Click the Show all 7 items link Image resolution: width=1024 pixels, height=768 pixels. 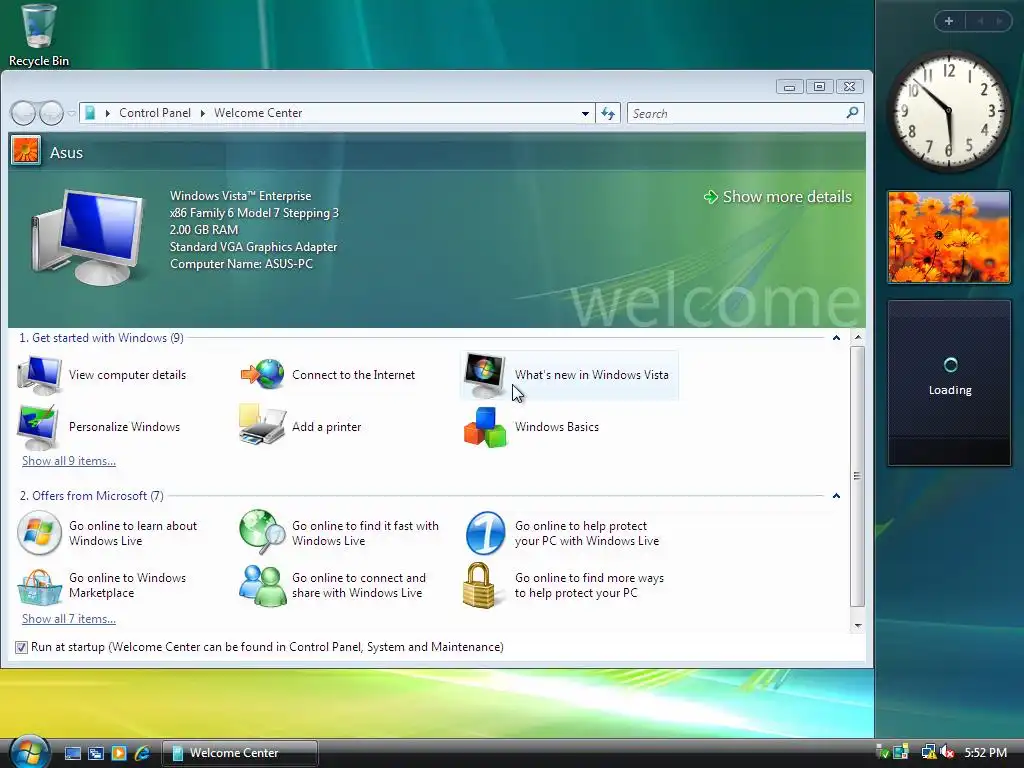click(x=69, y=619)
